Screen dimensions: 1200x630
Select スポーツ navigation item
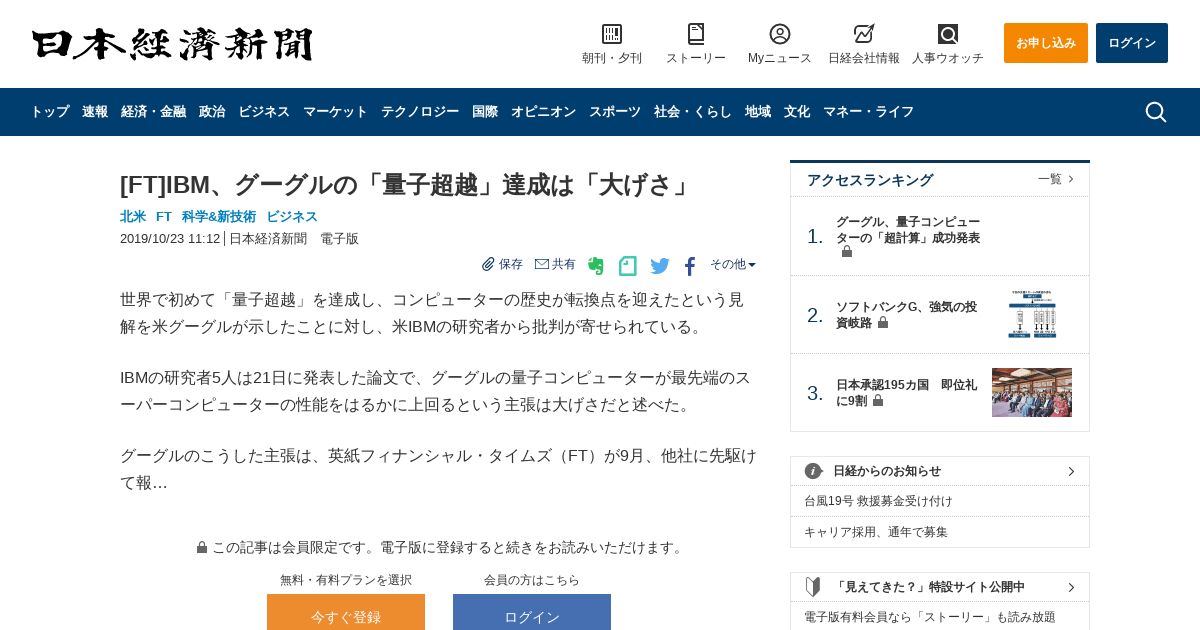(615, 112)
